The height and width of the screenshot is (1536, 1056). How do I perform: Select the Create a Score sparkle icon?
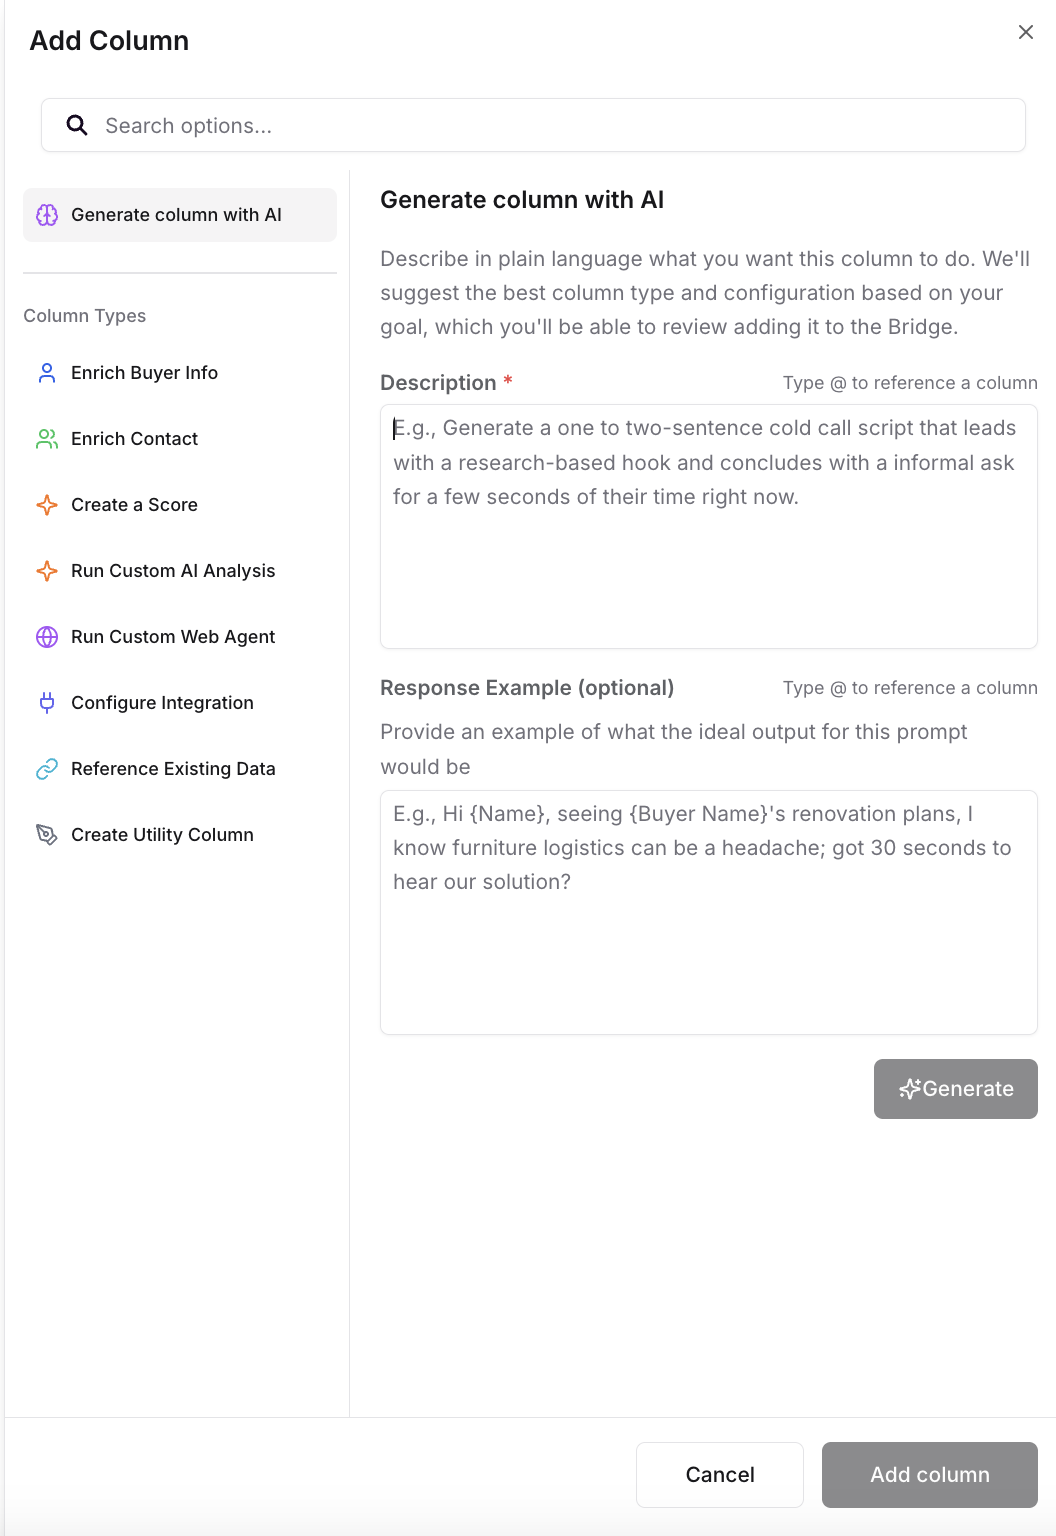tap(46, 504)
